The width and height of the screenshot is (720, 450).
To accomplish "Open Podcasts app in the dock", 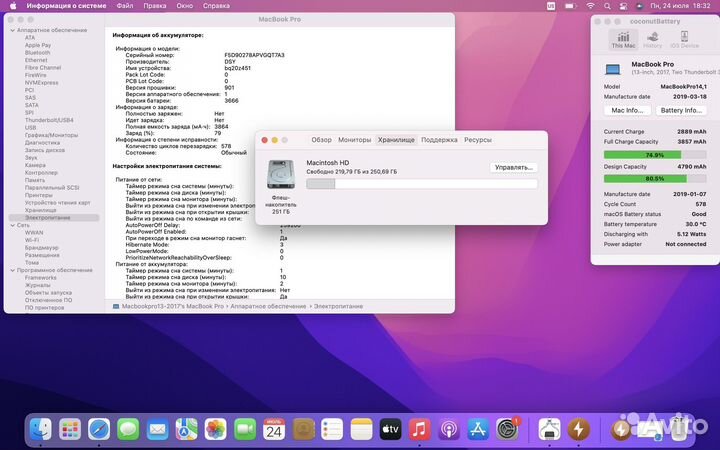I will [x=449, y=429].
